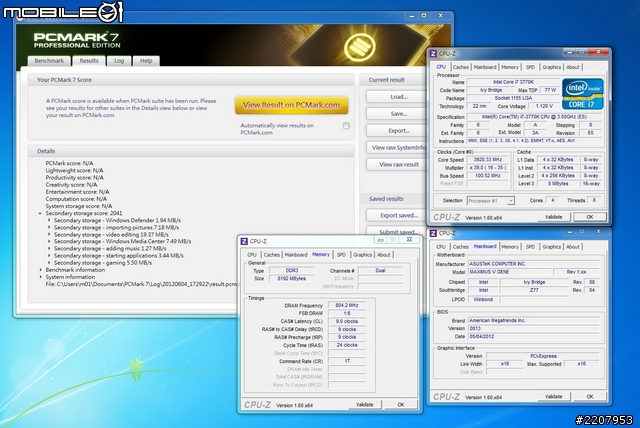This screenshot has width=640, height=428.
Task: Collapse the Secondary storage score tree node
Action: 40,213
